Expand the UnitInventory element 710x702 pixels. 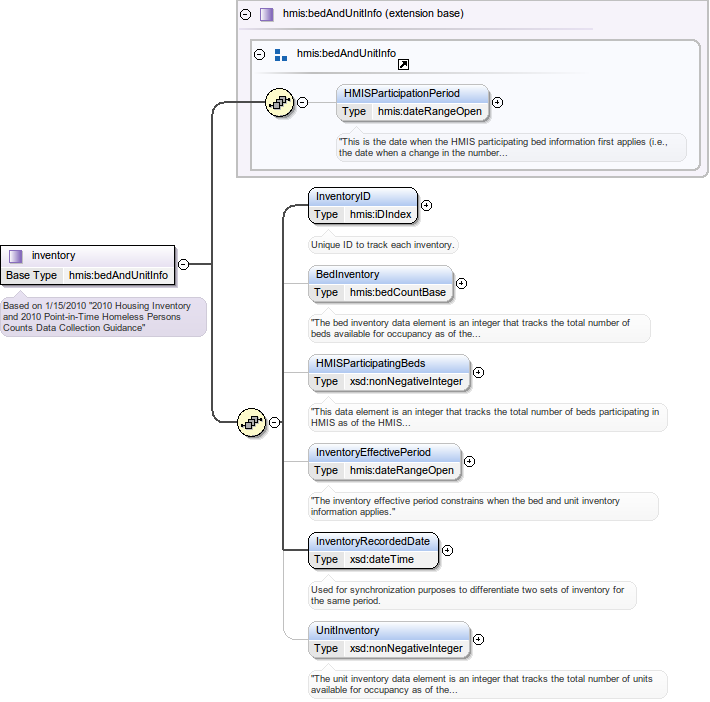[478, 639]
